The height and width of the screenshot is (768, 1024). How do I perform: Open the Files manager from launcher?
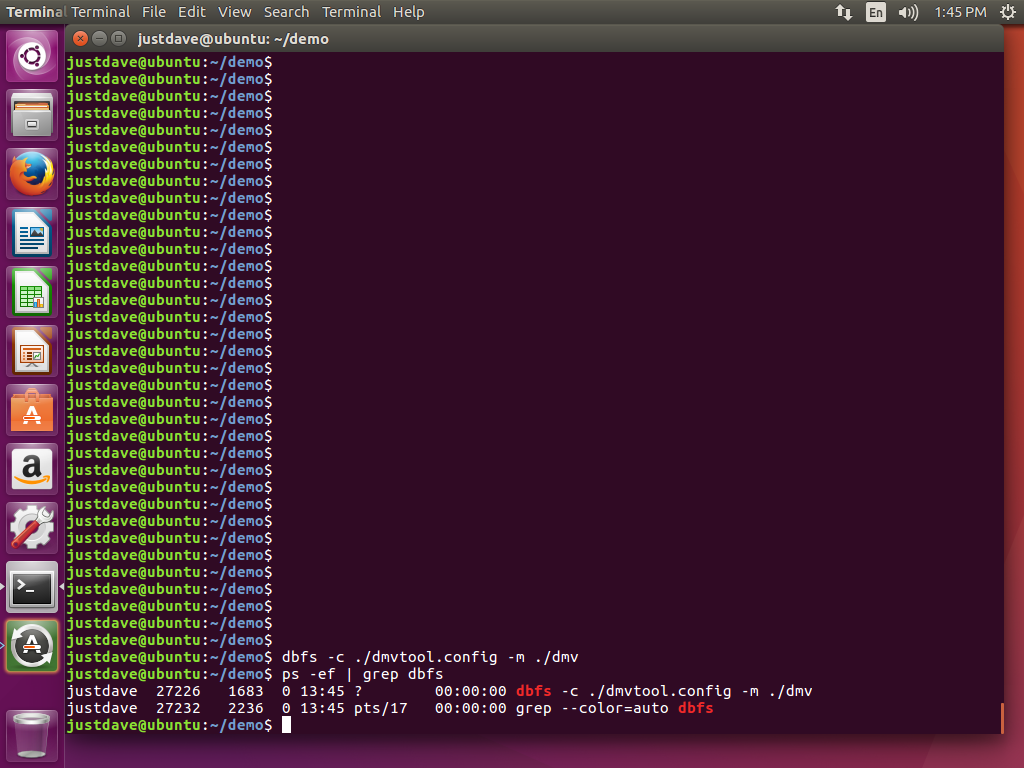pyautogui.click(x=32, y=115)
